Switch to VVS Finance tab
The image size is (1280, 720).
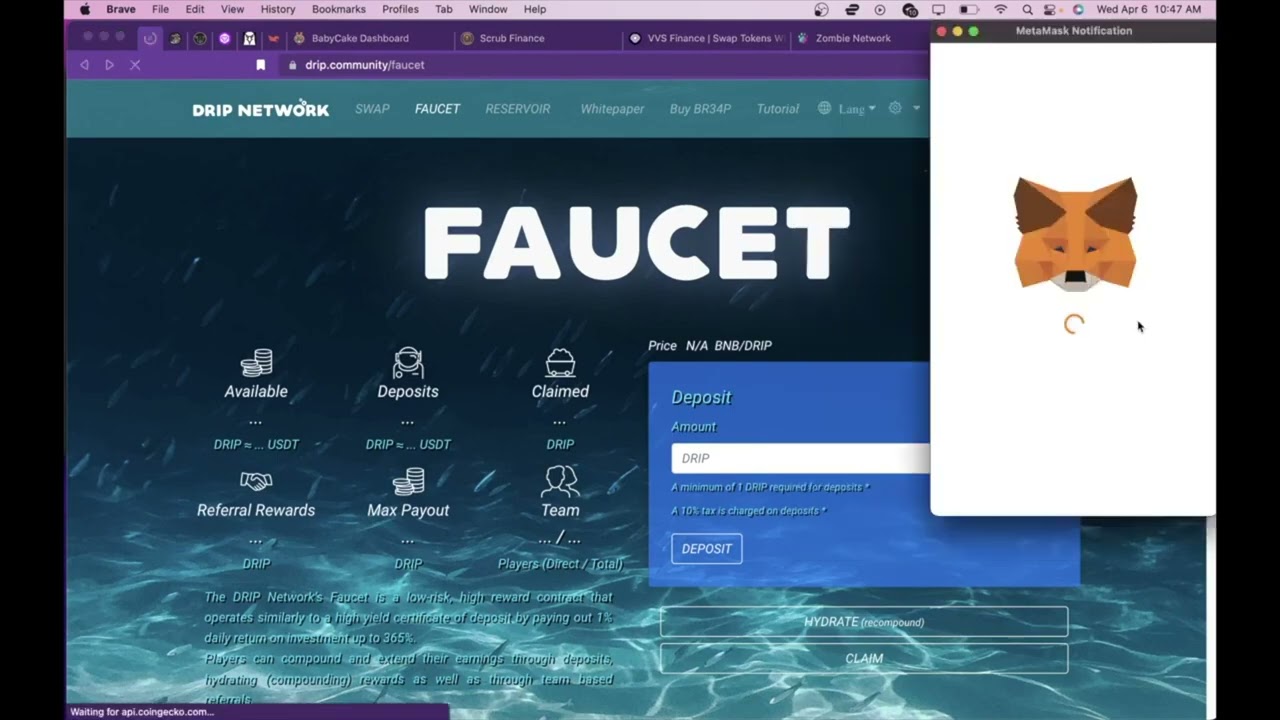click(x=706, y=38)
